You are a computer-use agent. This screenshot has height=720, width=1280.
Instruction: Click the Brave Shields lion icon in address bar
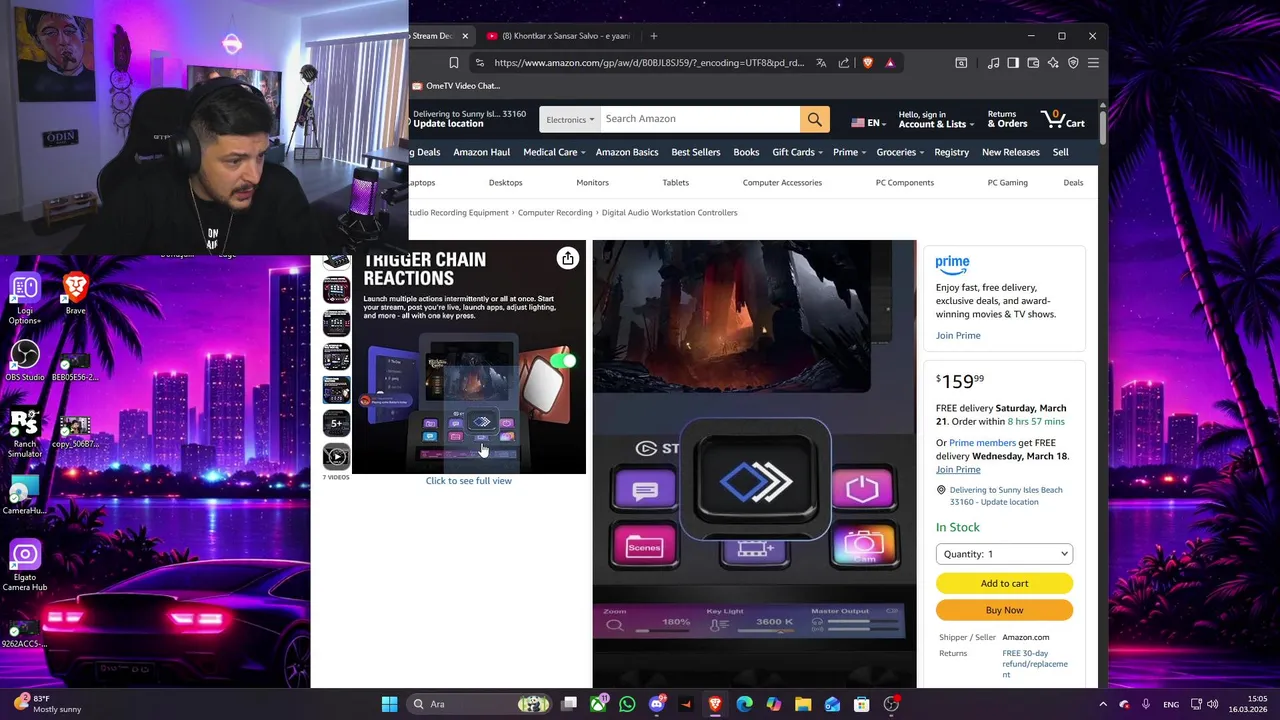point(867,63)
